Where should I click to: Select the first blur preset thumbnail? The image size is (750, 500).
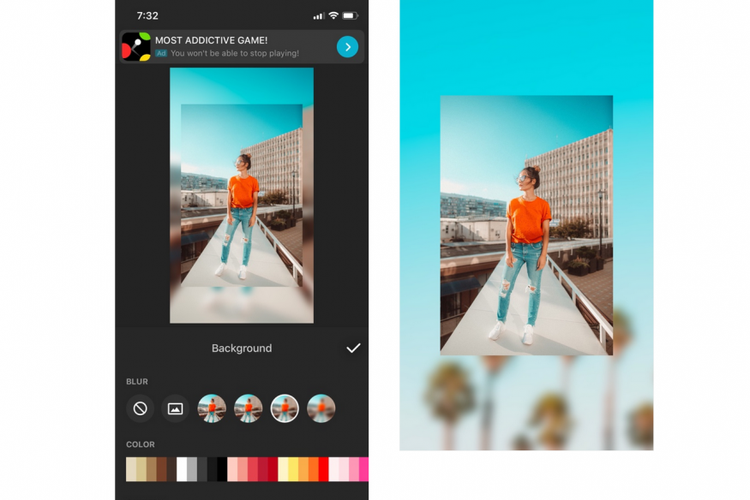pos(212,408)
